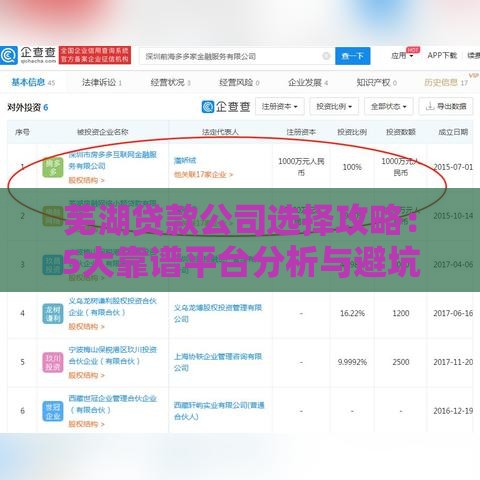Viewport: 480px width, 480px height.
Task: Click the 100% investment ratio cell
Action: [x=352, y=167]
